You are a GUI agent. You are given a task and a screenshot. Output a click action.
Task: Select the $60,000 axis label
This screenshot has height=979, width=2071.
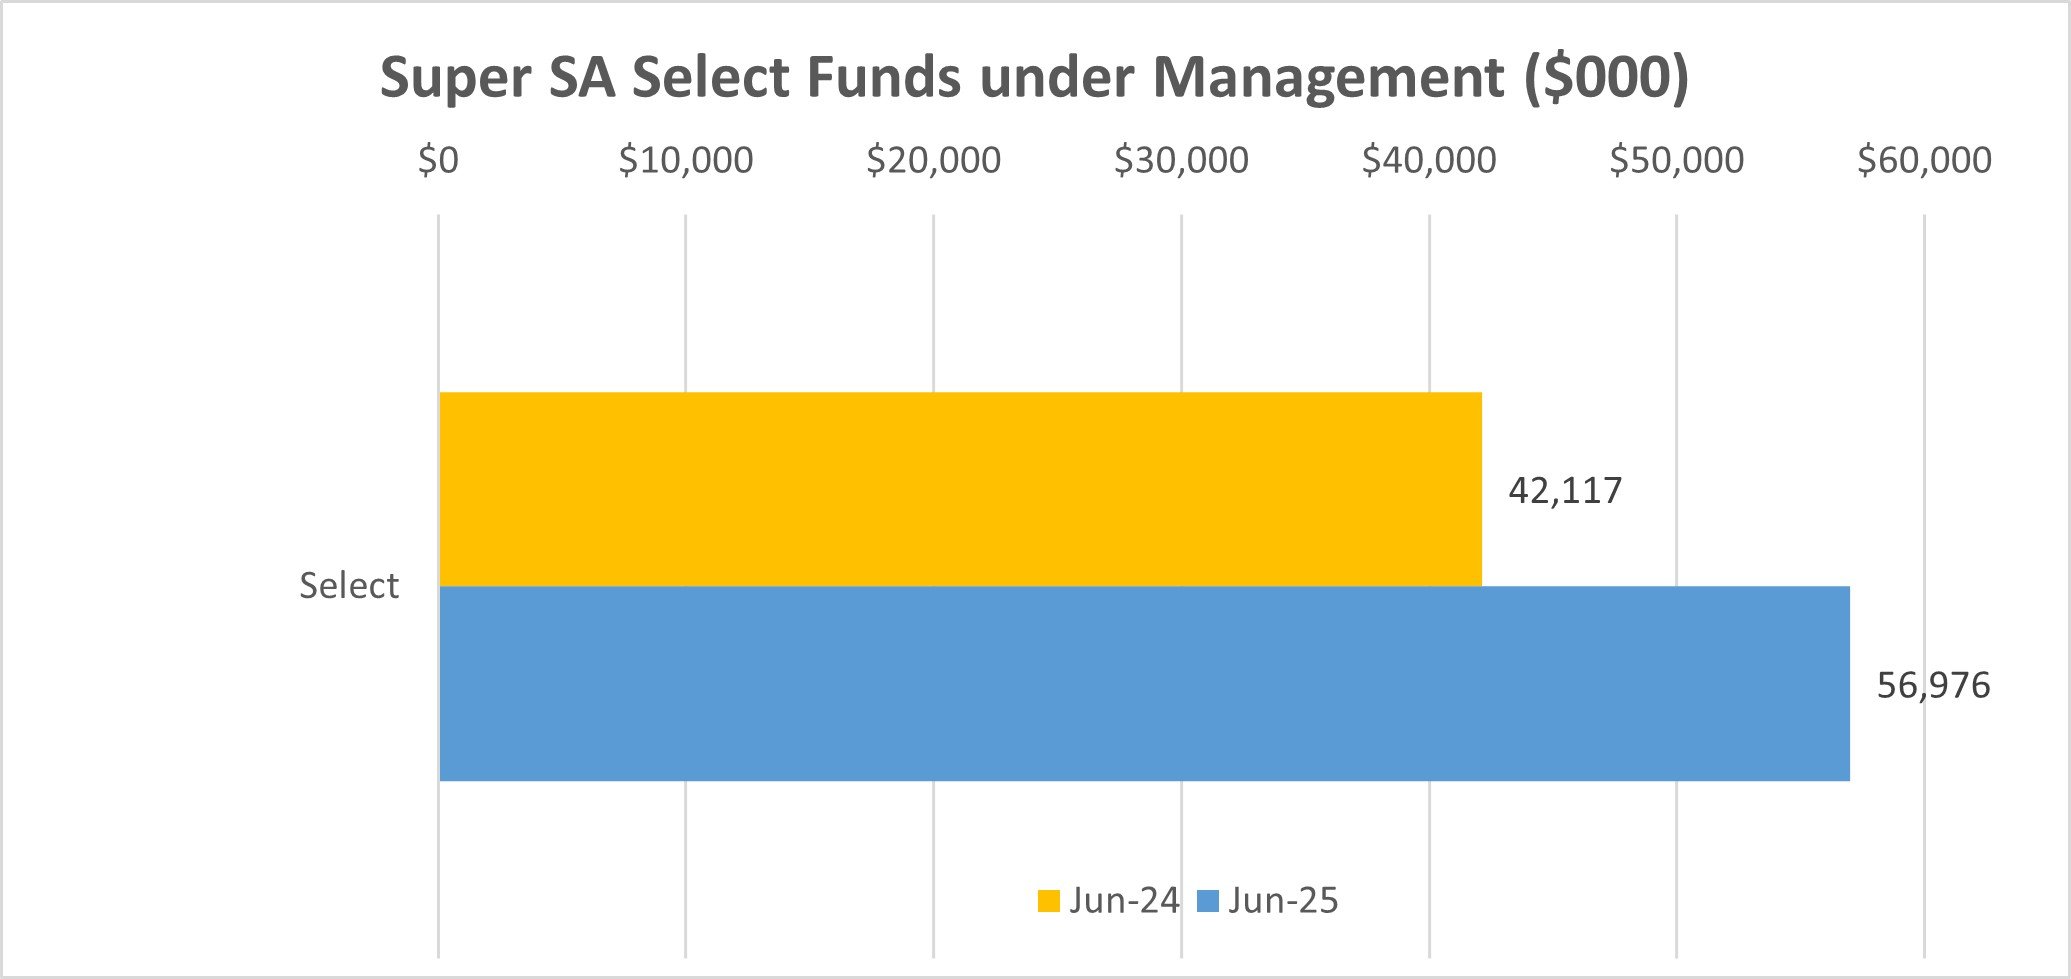tap(1924, 160)
